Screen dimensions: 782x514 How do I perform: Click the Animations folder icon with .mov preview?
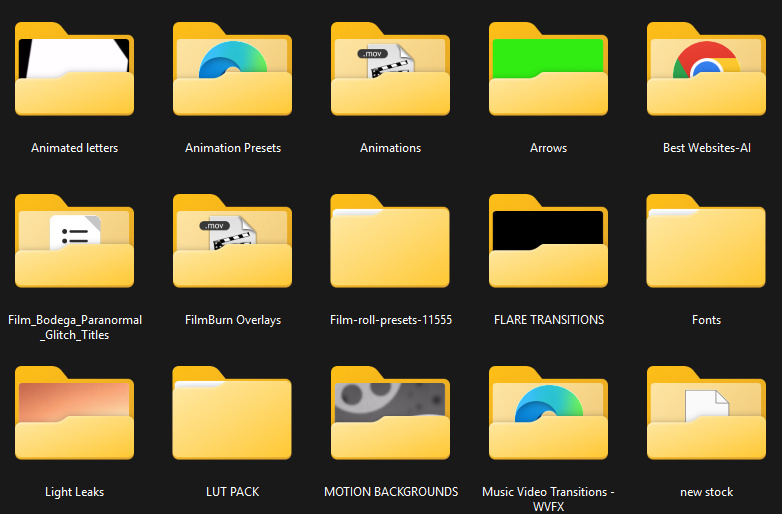(391, 69)
